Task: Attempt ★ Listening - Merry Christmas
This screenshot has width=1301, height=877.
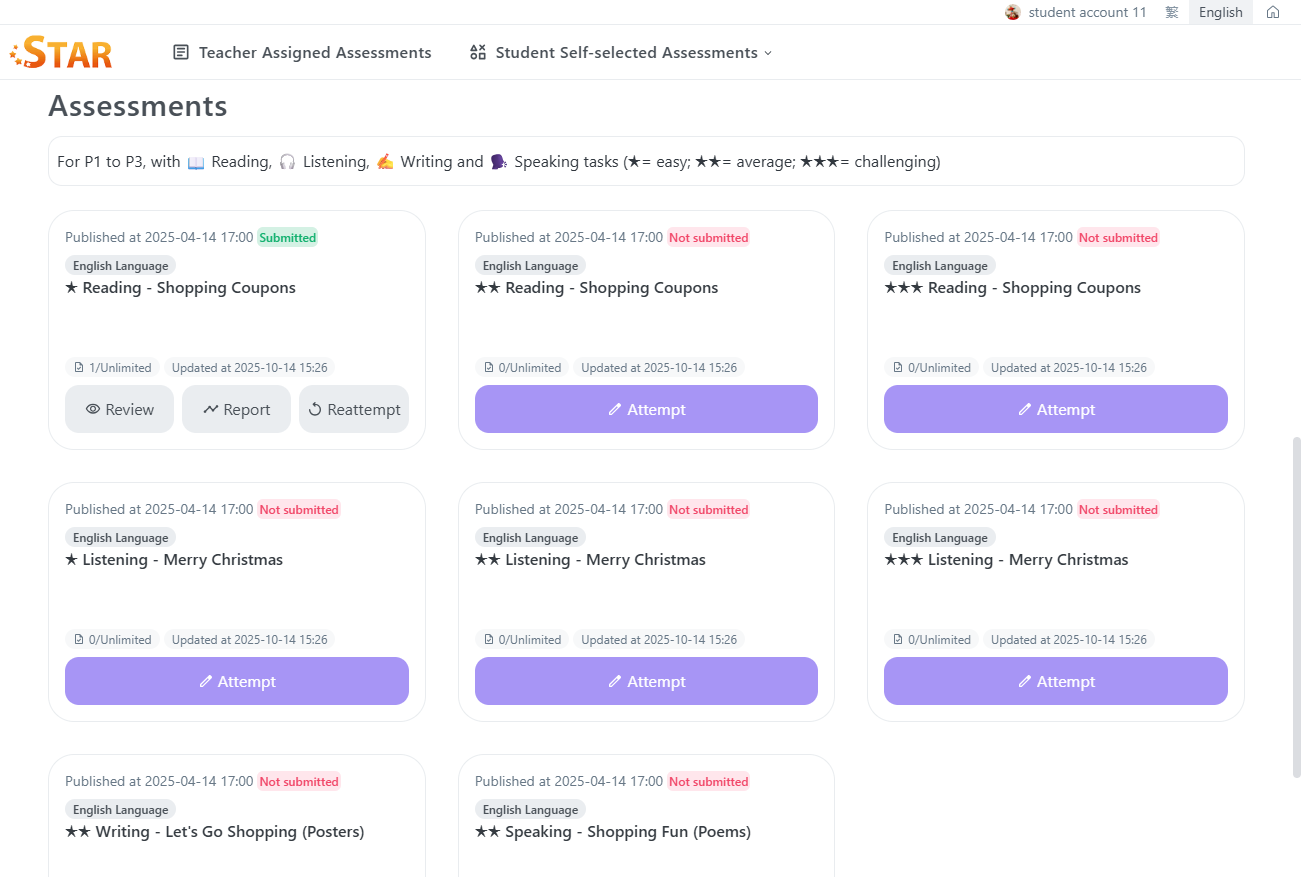Action: pyautogui.click(x=236, y=681)
